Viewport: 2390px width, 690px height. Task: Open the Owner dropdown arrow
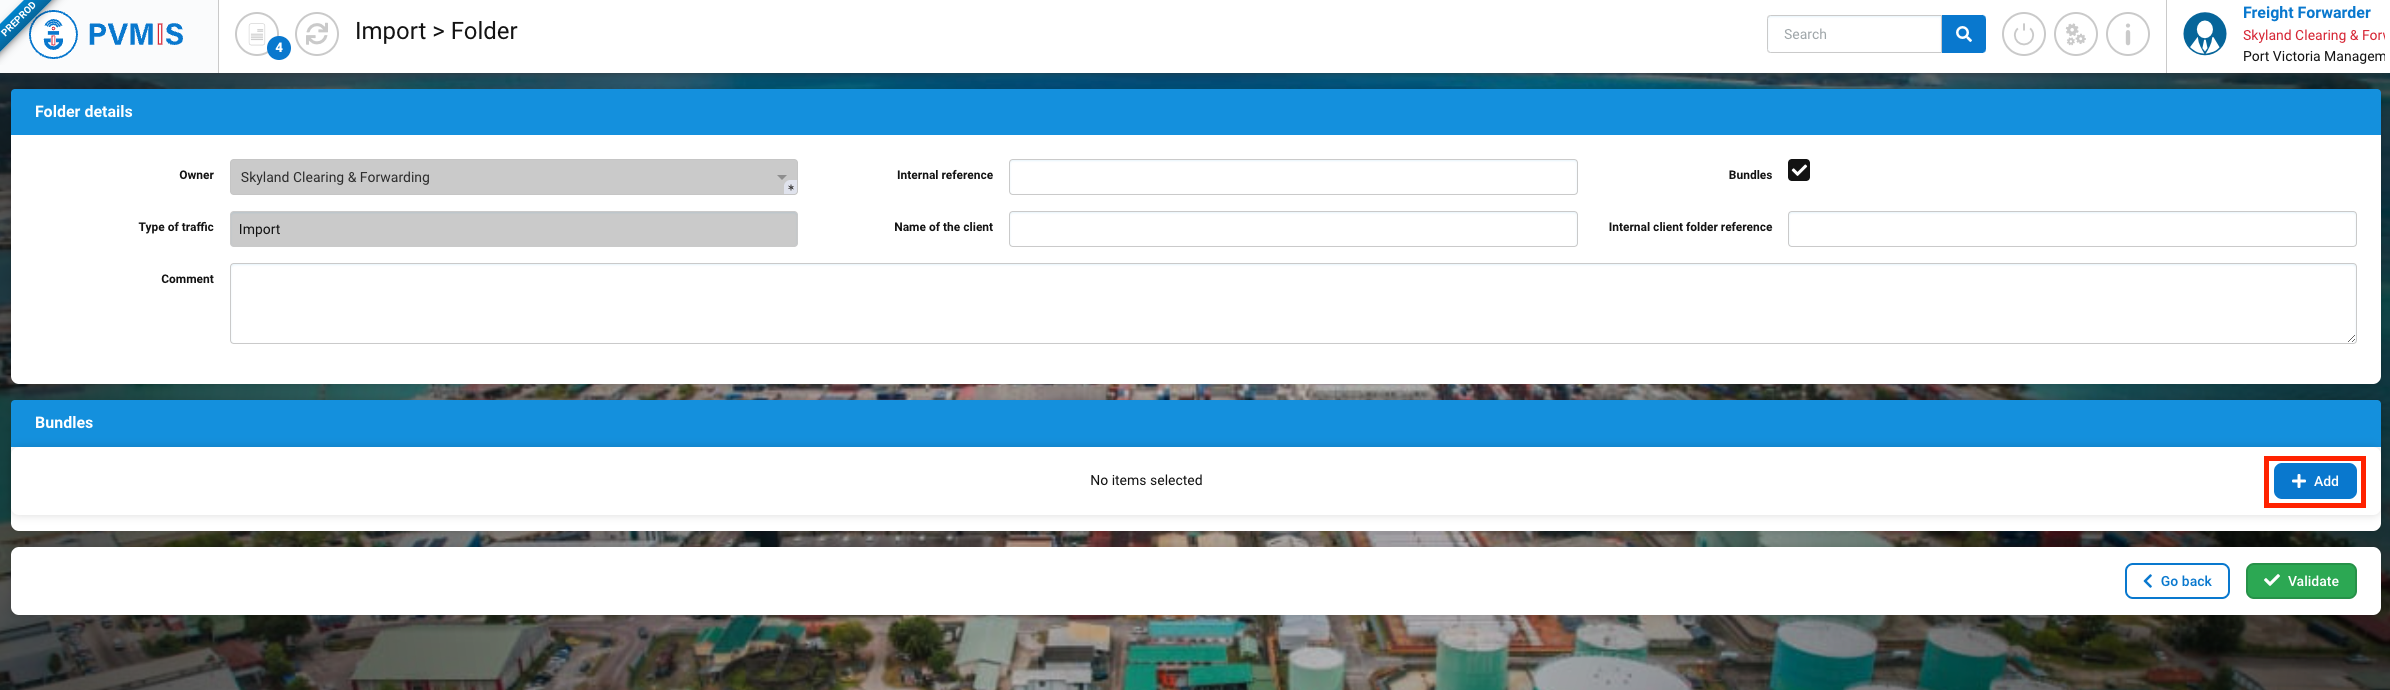782,177
